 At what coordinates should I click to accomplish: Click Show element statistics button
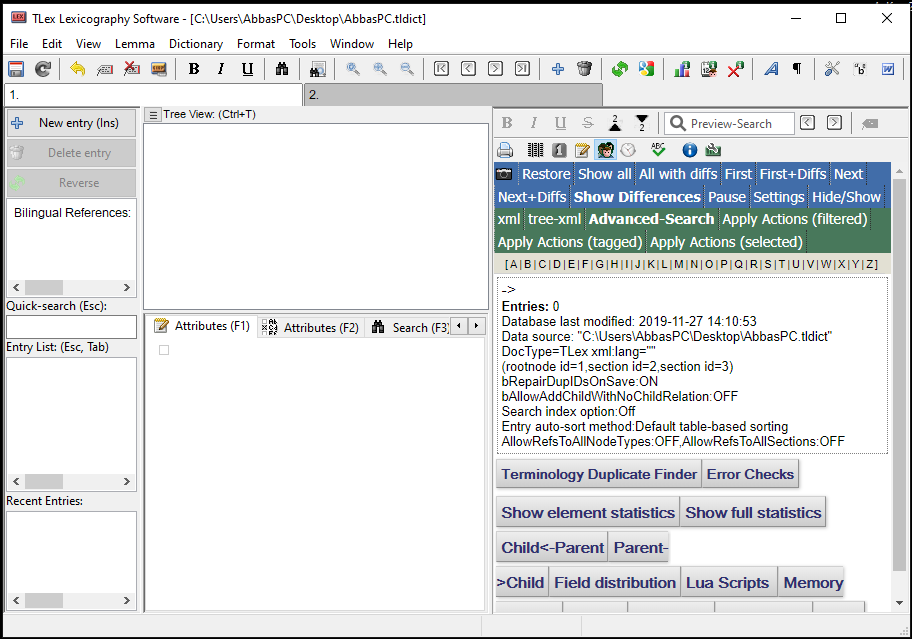coord(588,513)
